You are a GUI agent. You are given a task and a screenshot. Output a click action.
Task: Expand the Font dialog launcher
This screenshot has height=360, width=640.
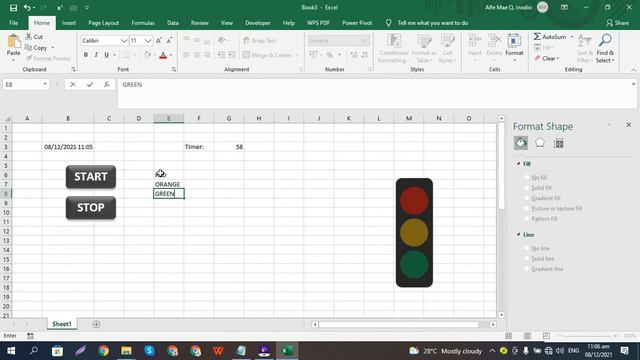pos(173,69)
